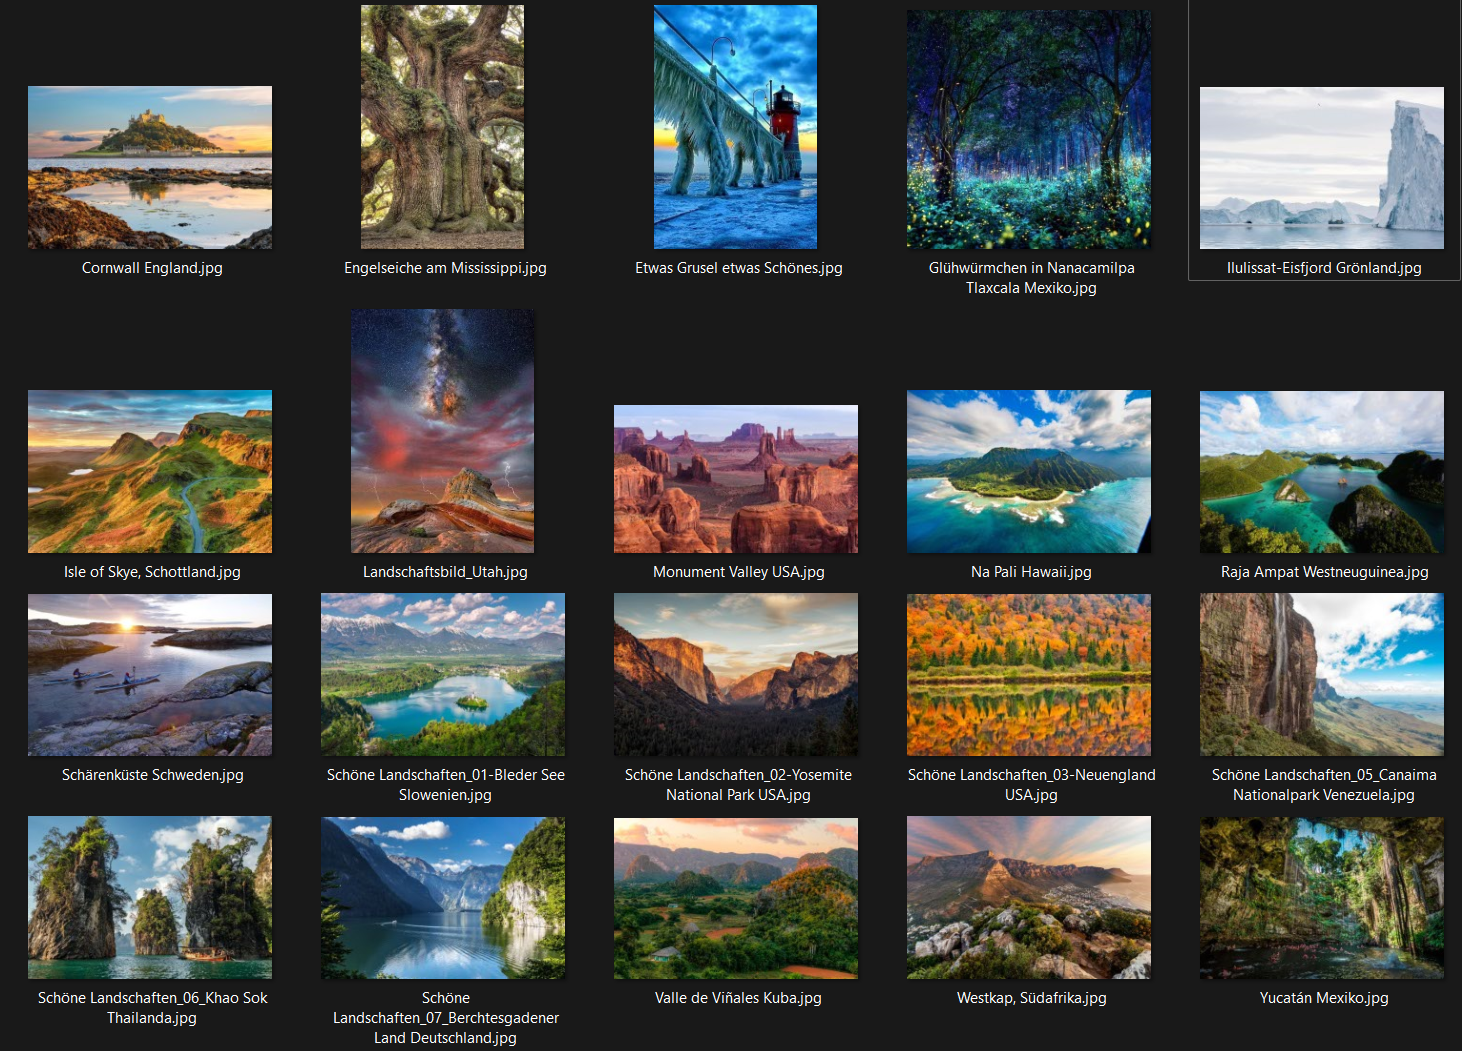Viewport: 1462px width, 1051px height.
Task: Open the Engelseiche am Mississippi oak tree thumbnail
Action: click(442, 127)
